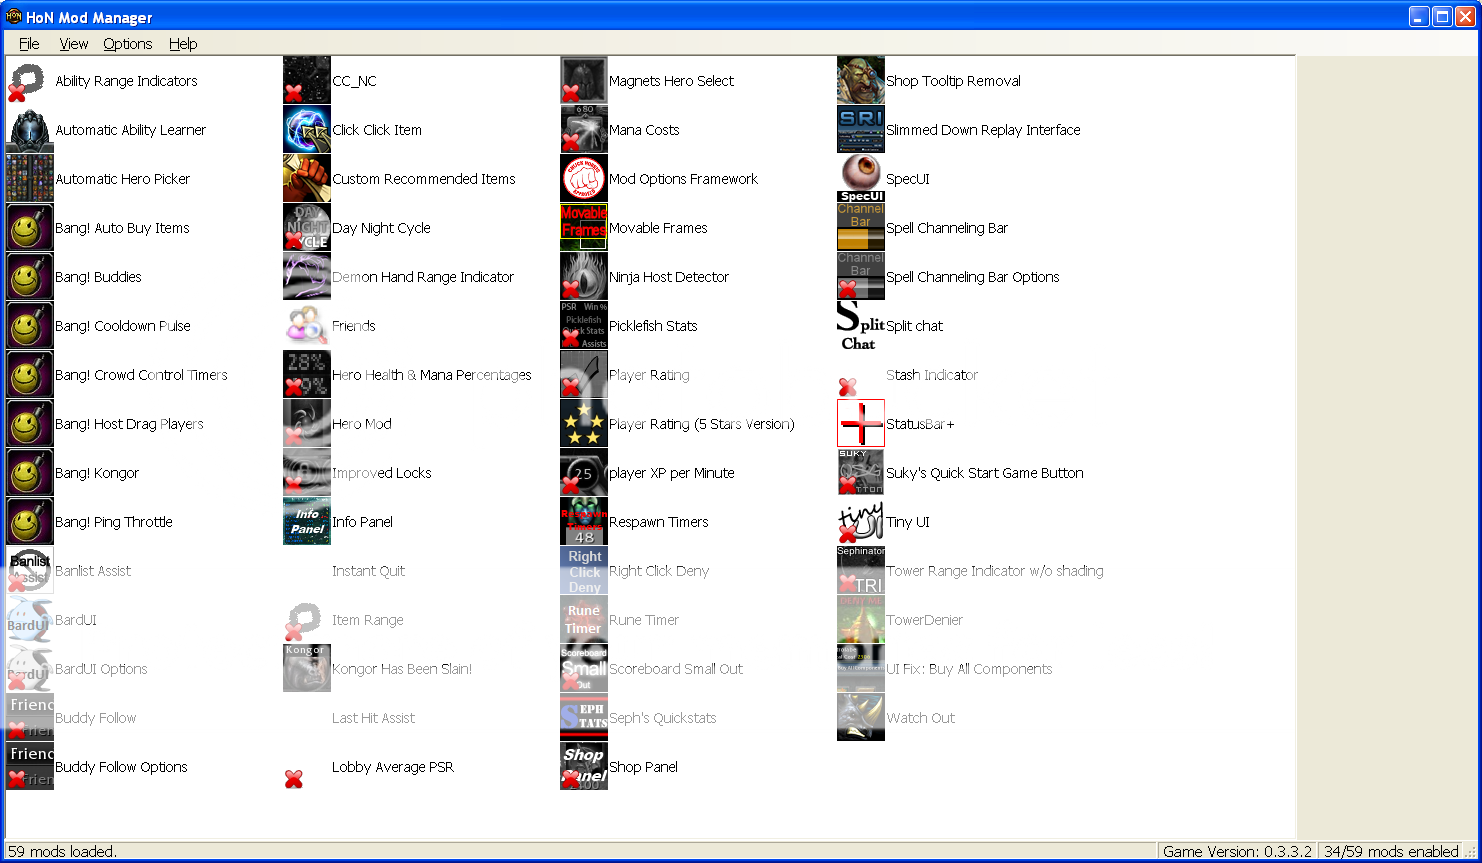Select the 'Banlist Assist' label
This screenshot has height=863, width=1482.
[94, 571]
